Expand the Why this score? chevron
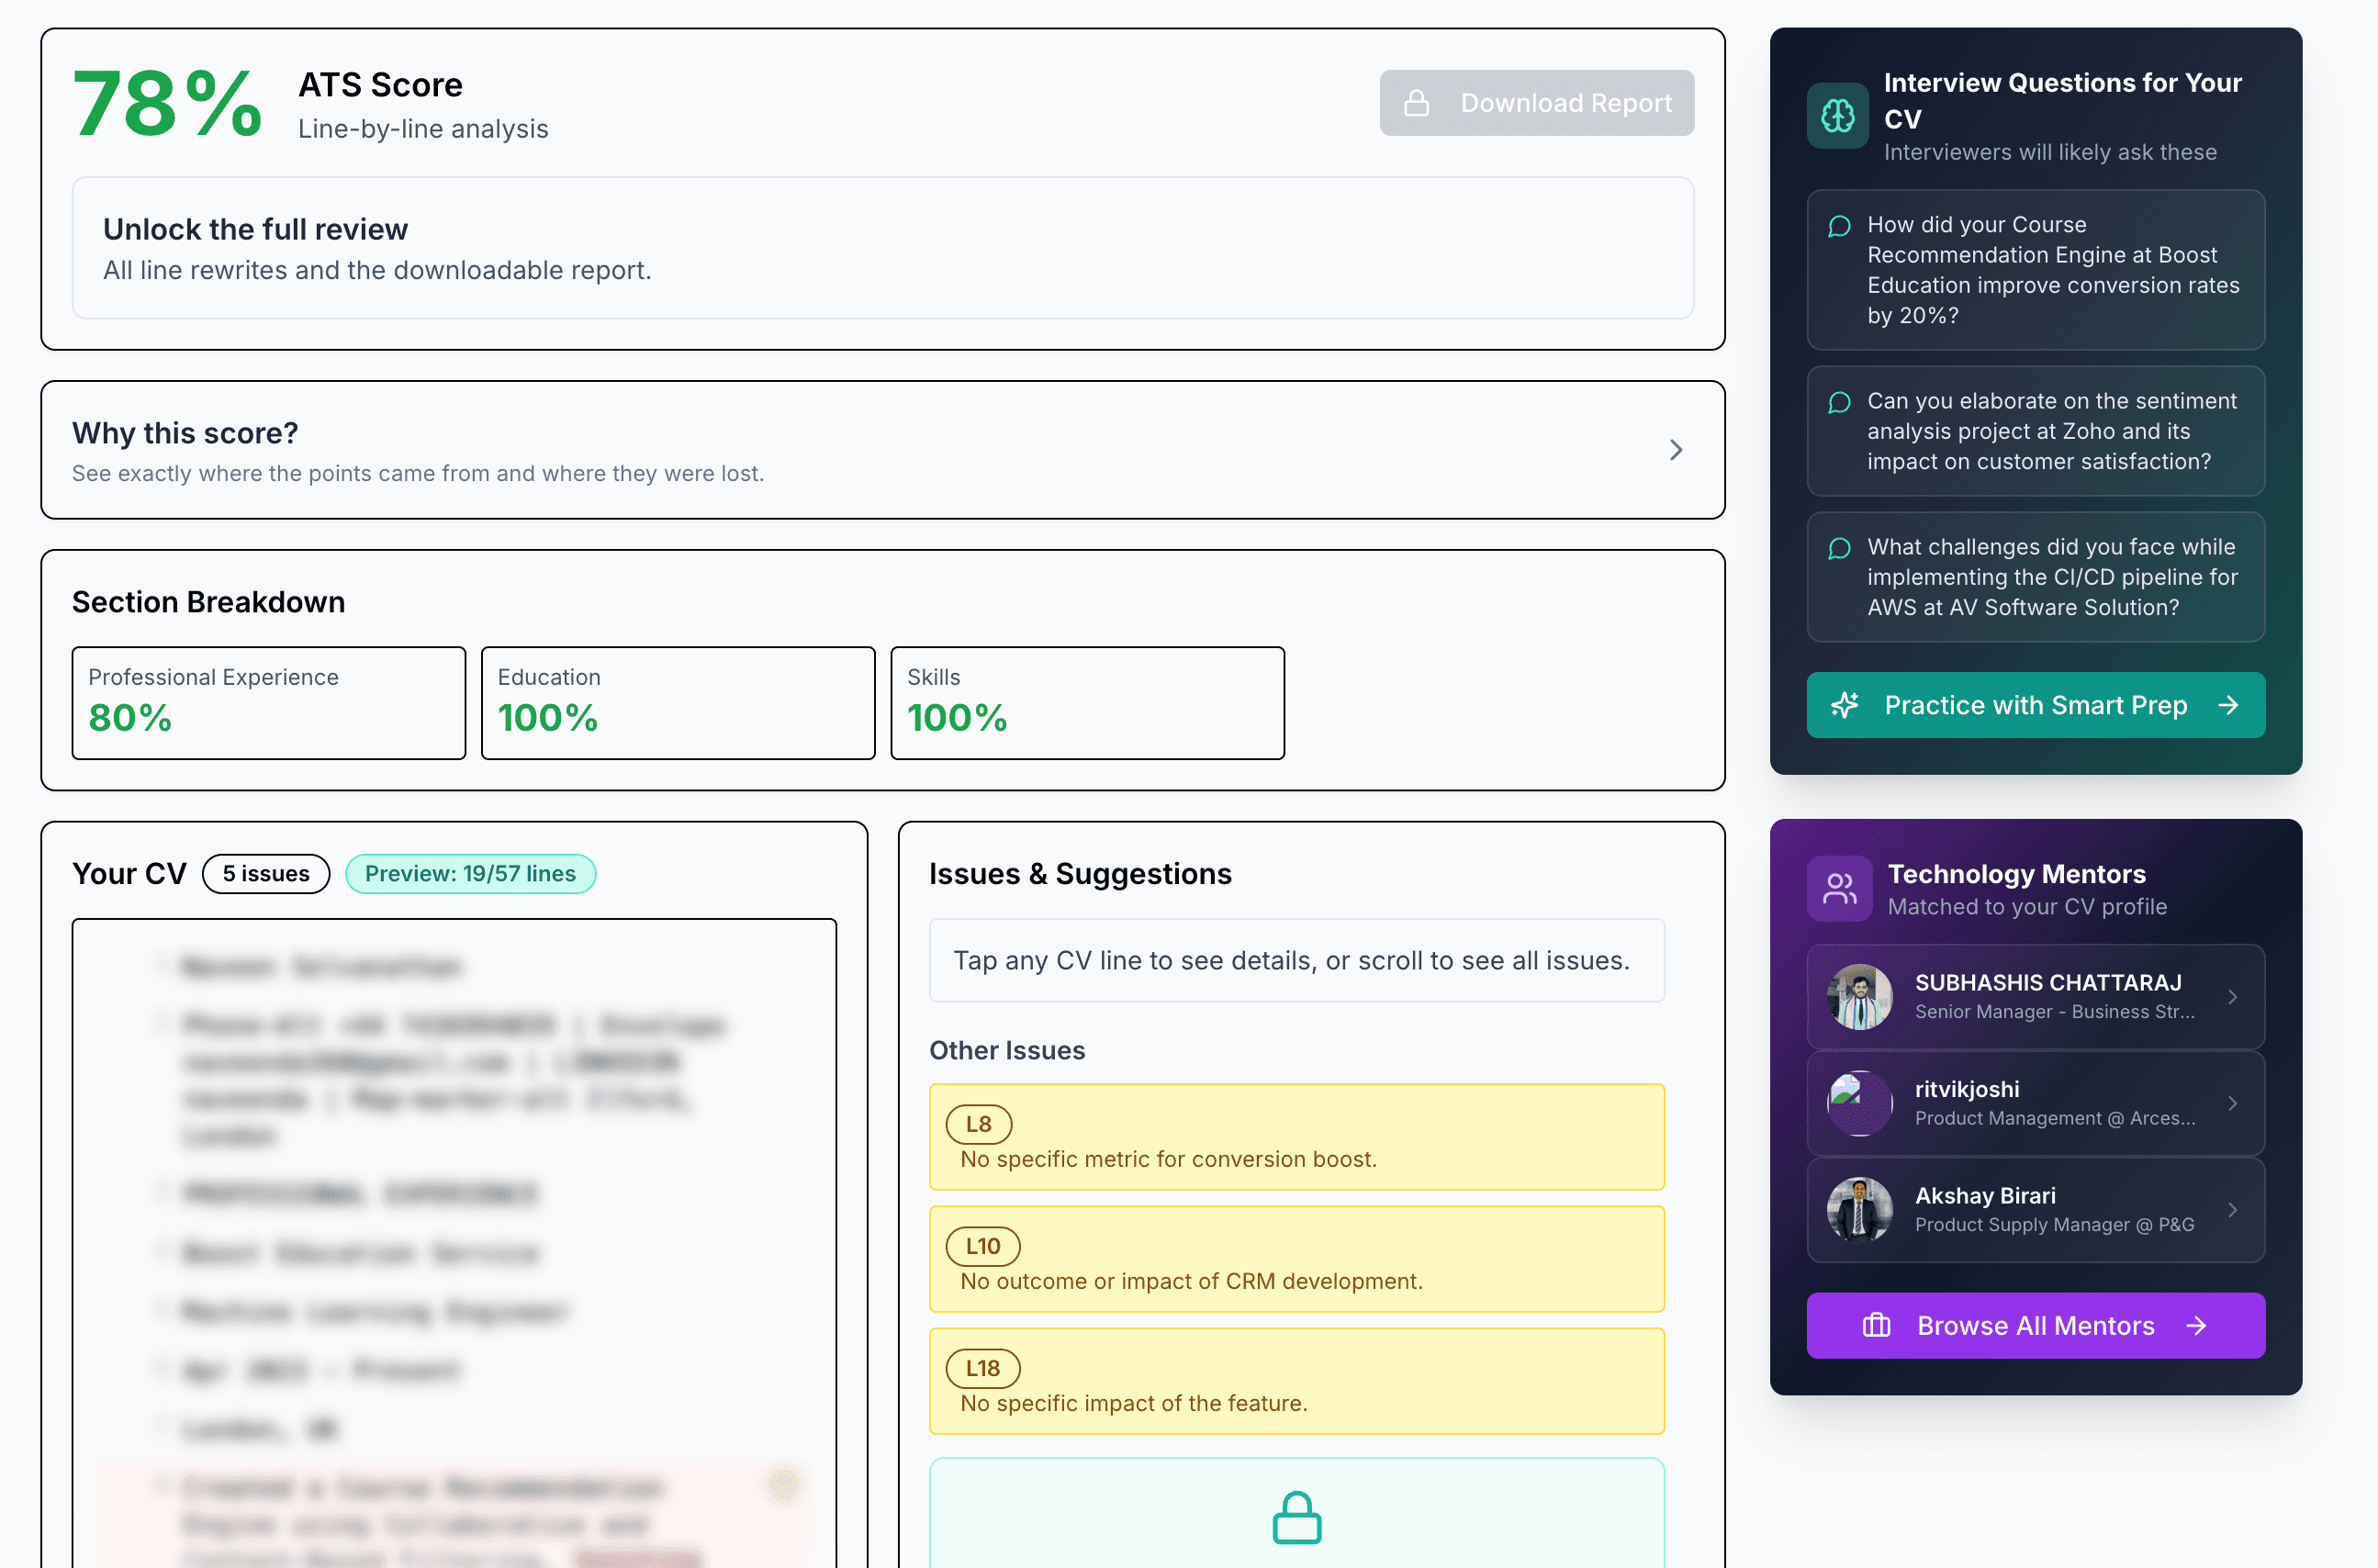This screenshot has height=1568, width=2378. point(1676,450)
